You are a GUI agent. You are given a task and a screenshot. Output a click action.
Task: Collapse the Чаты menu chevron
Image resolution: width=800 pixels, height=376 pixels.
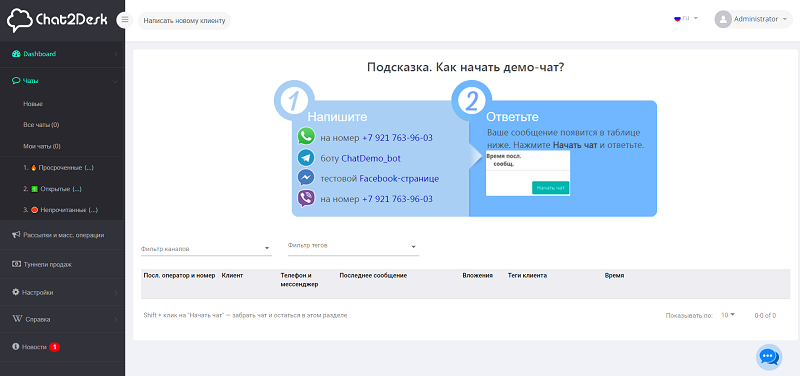[x=116, y=81]
